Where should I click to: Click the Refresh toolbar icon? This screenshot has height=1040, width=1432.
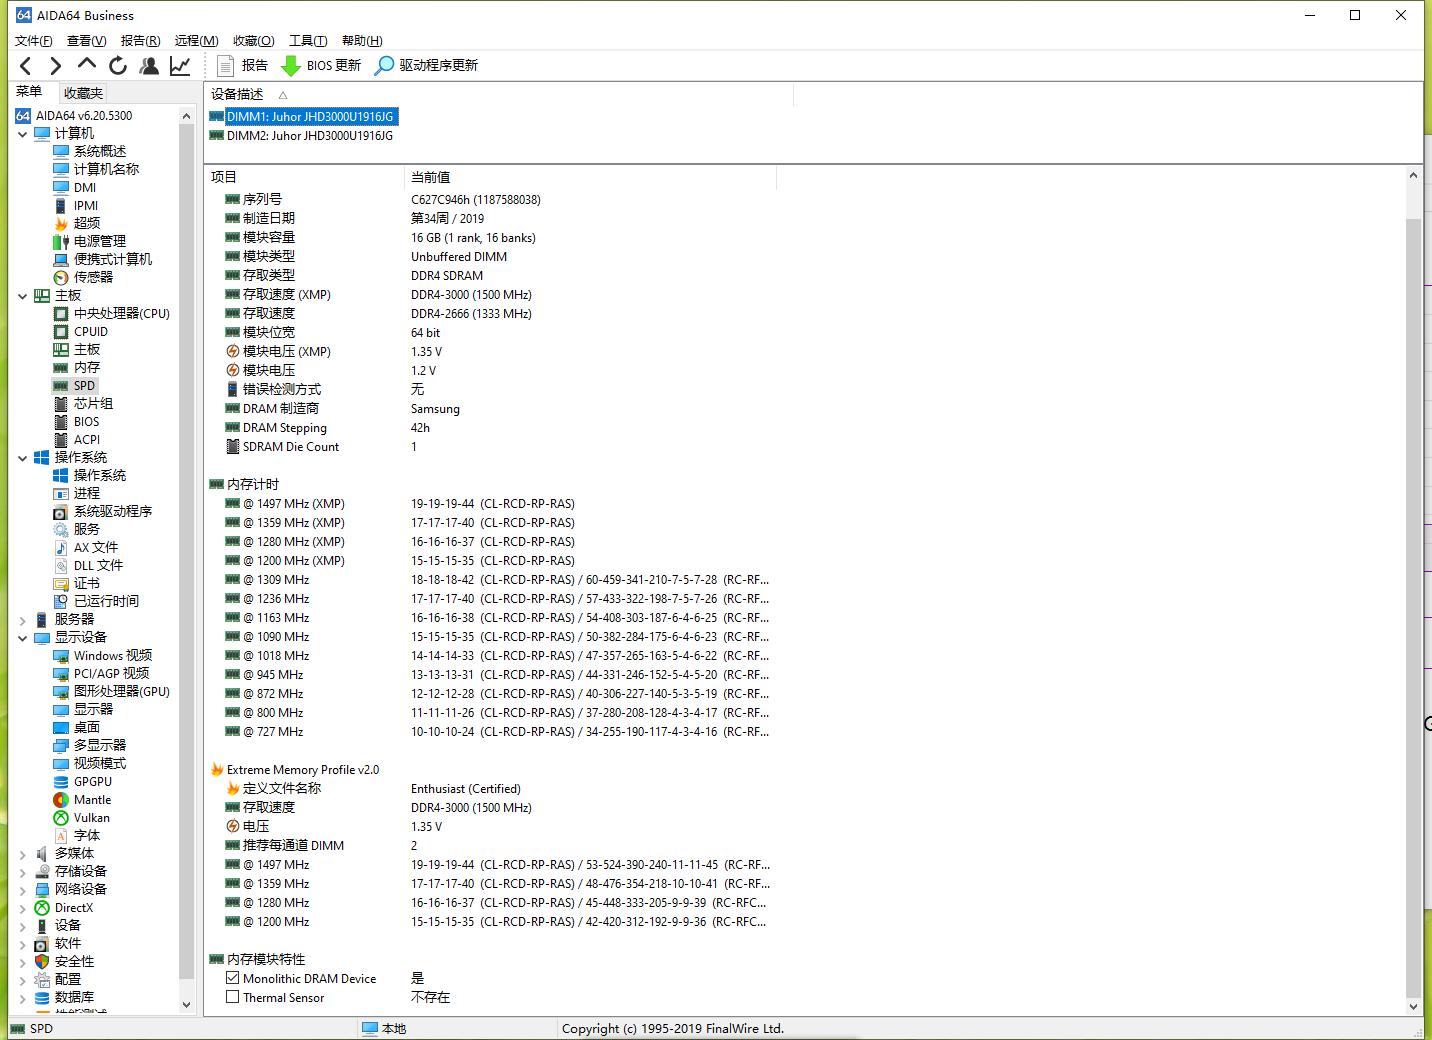tap(118, 66)
